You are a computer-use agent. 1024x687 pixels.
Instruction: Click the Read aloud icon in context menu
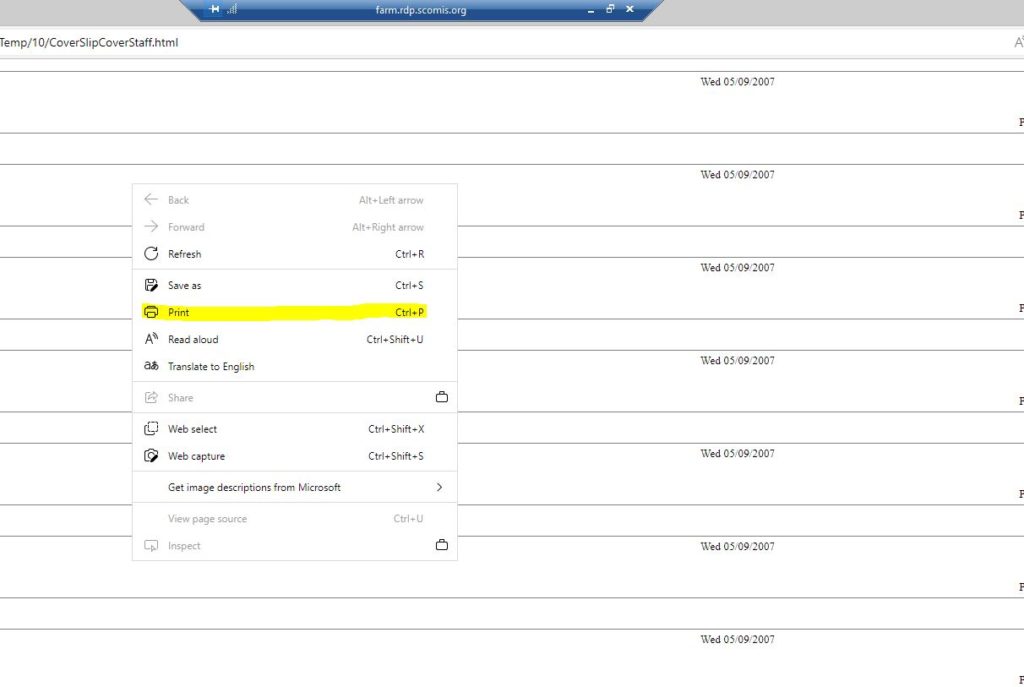coord(151,339)
